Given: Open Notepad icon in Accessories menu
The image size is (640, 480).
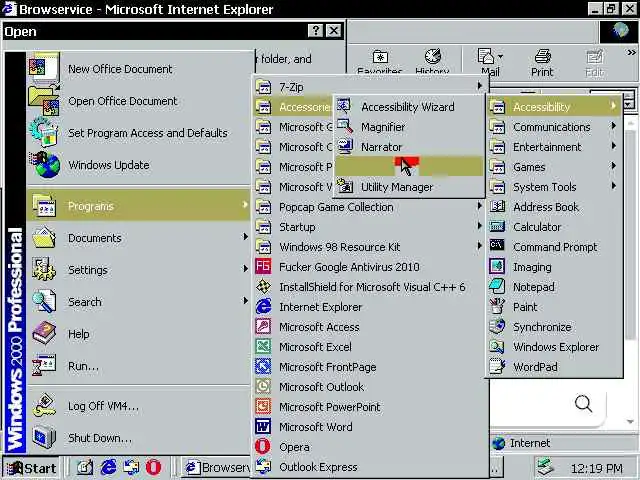Looking at the screenshot, I should 497,287.
